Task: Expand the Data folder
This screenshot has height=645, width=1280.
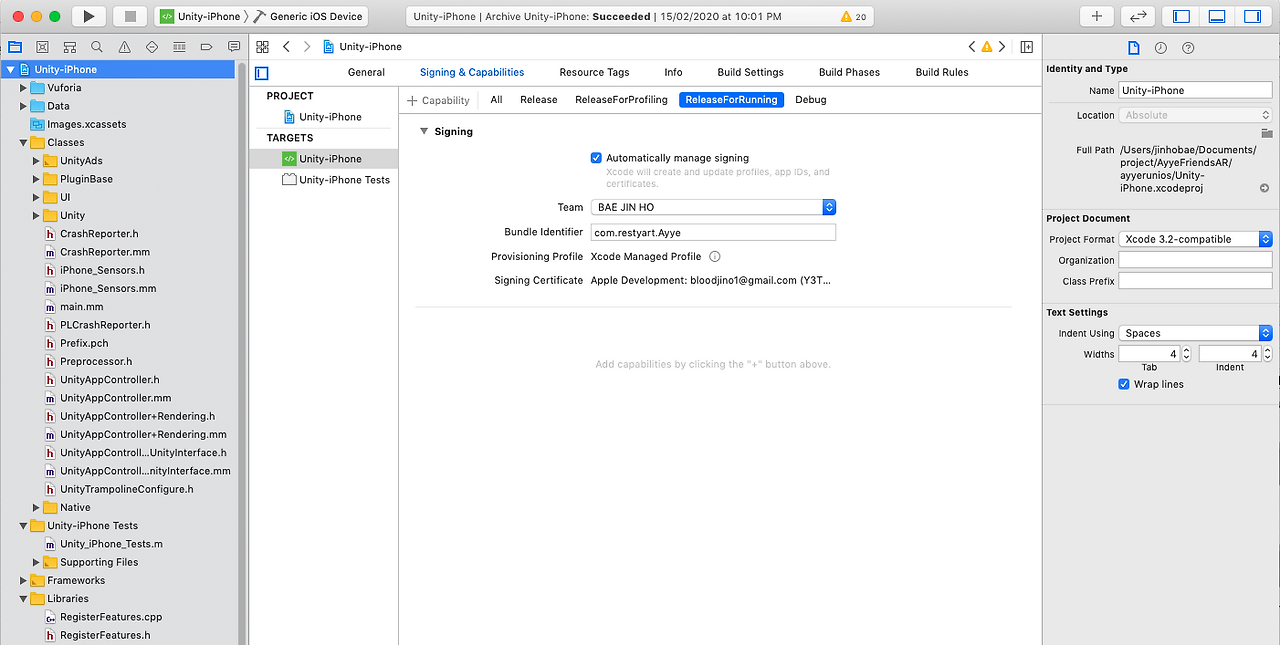Action: tap(24, 106)
